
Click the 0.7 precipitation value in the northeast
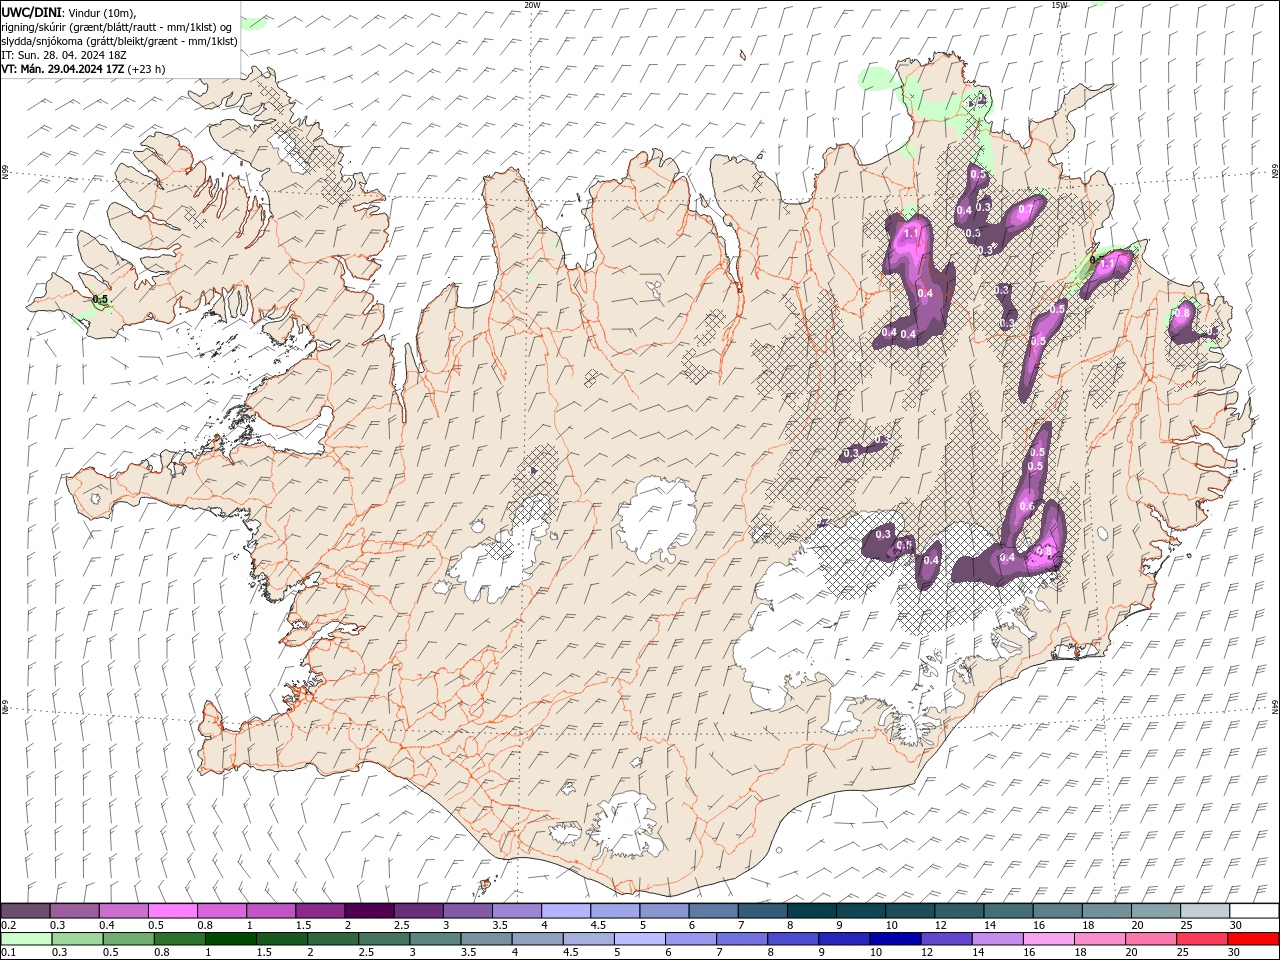coord(1025,211)
